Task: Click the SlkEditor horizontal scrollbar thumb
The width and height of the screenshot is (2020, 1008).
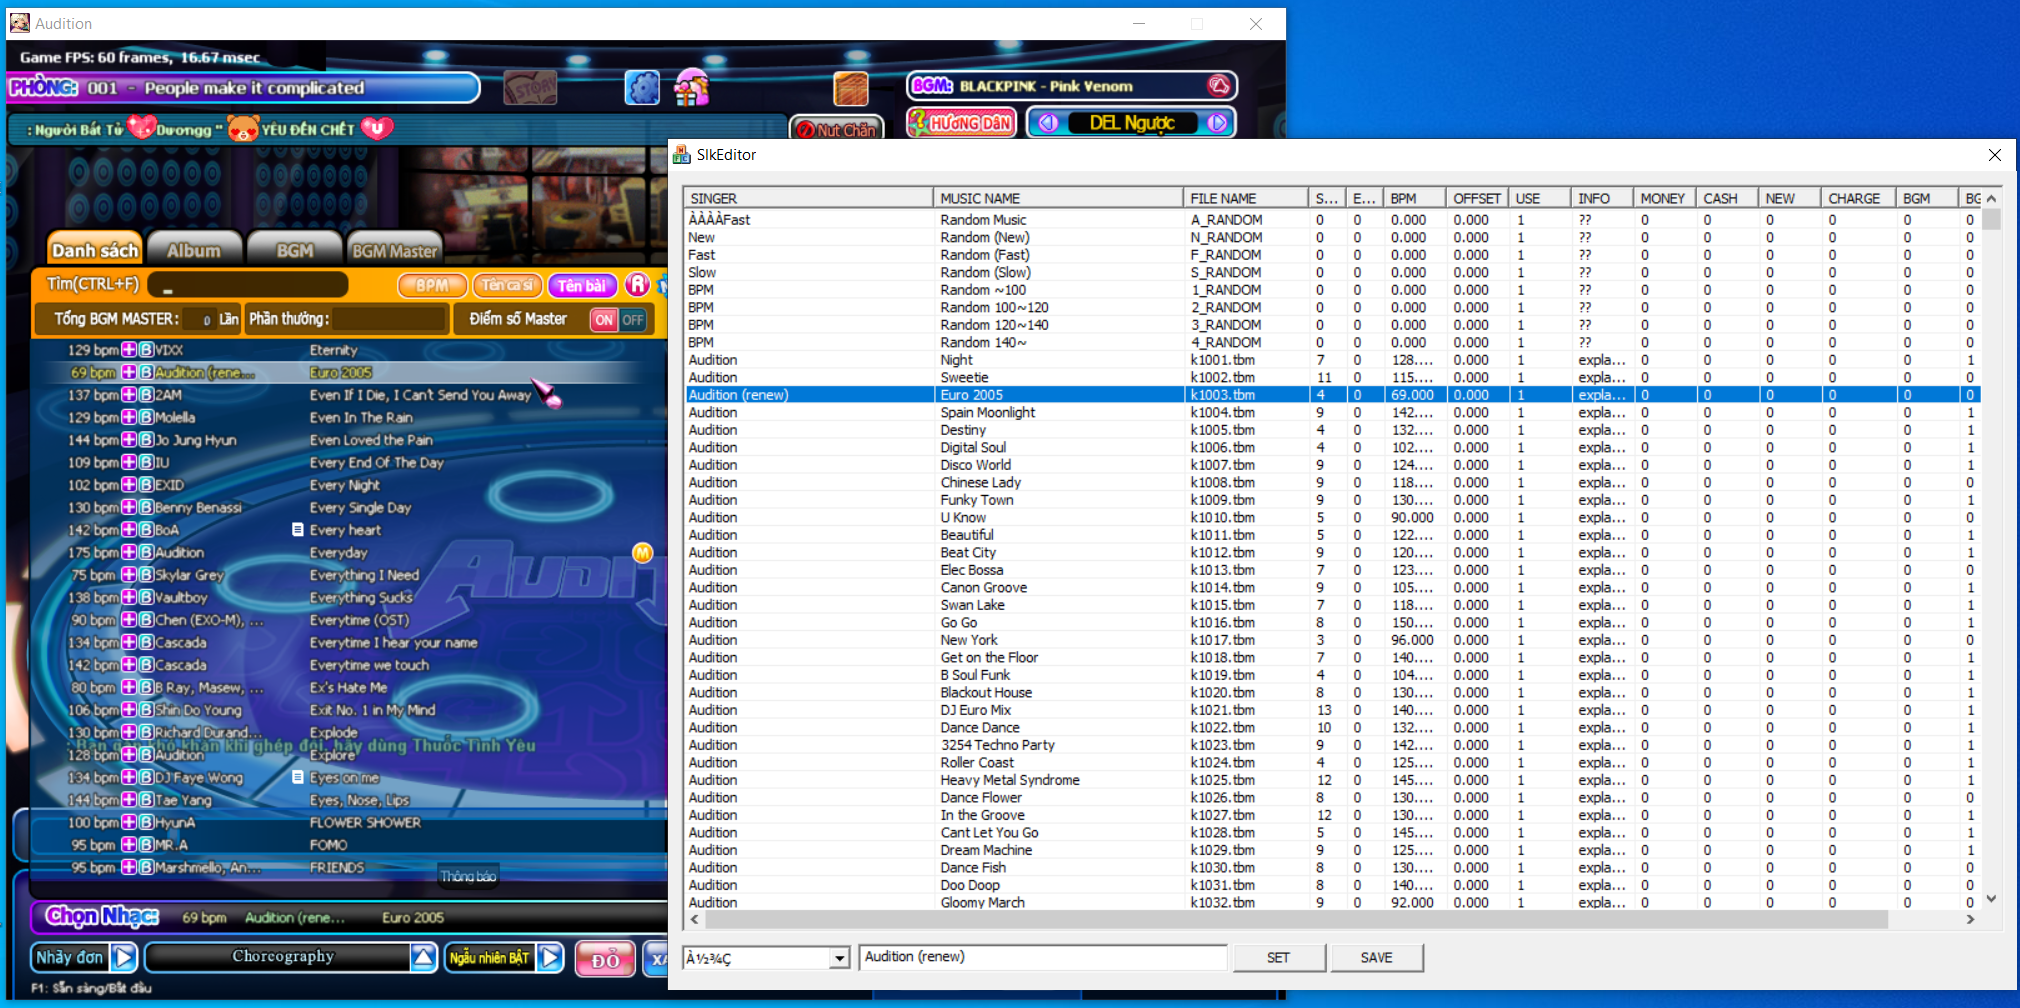Action: click(x=1295, y=919)
